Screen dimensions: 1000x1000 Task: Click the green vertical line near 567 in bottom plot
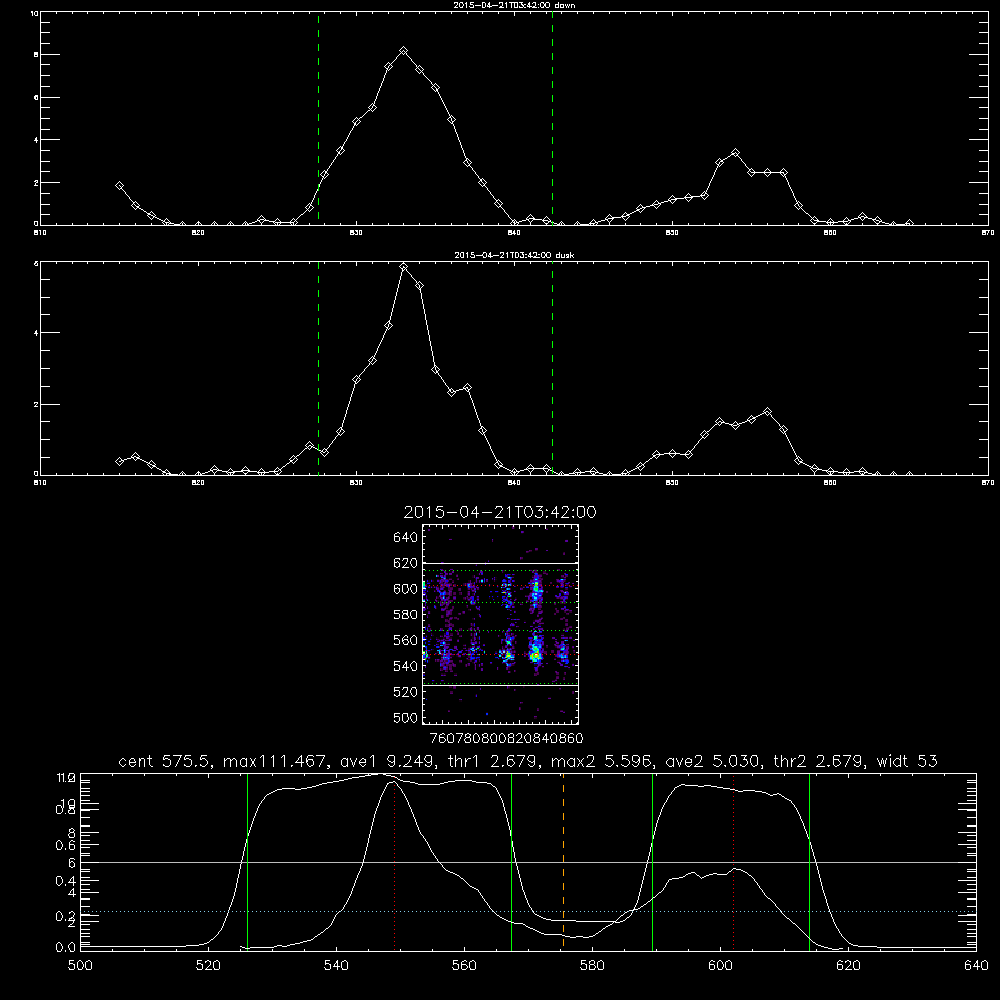[511, 861]
